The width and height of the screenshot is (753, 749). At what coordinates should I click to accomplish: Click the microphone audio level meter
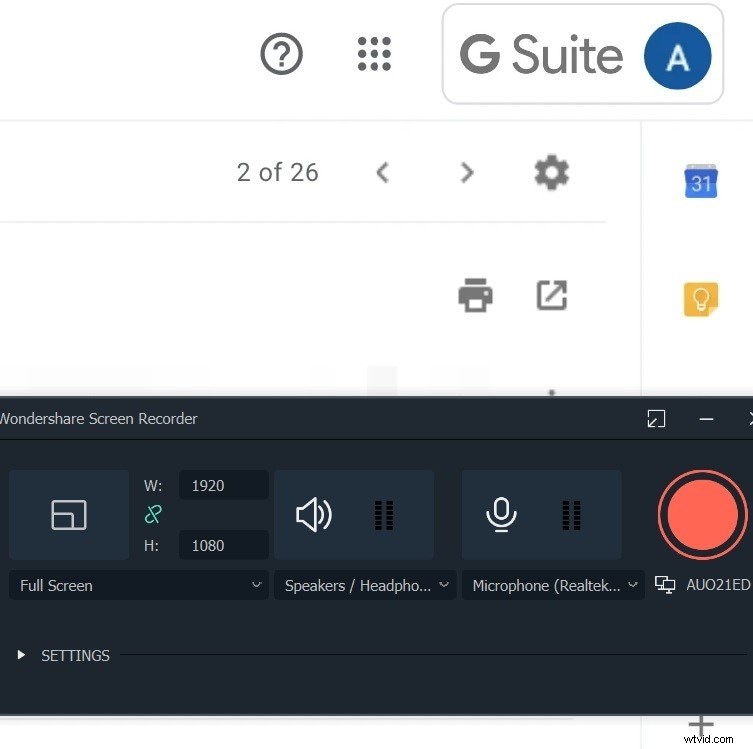(x=571, y=515)
